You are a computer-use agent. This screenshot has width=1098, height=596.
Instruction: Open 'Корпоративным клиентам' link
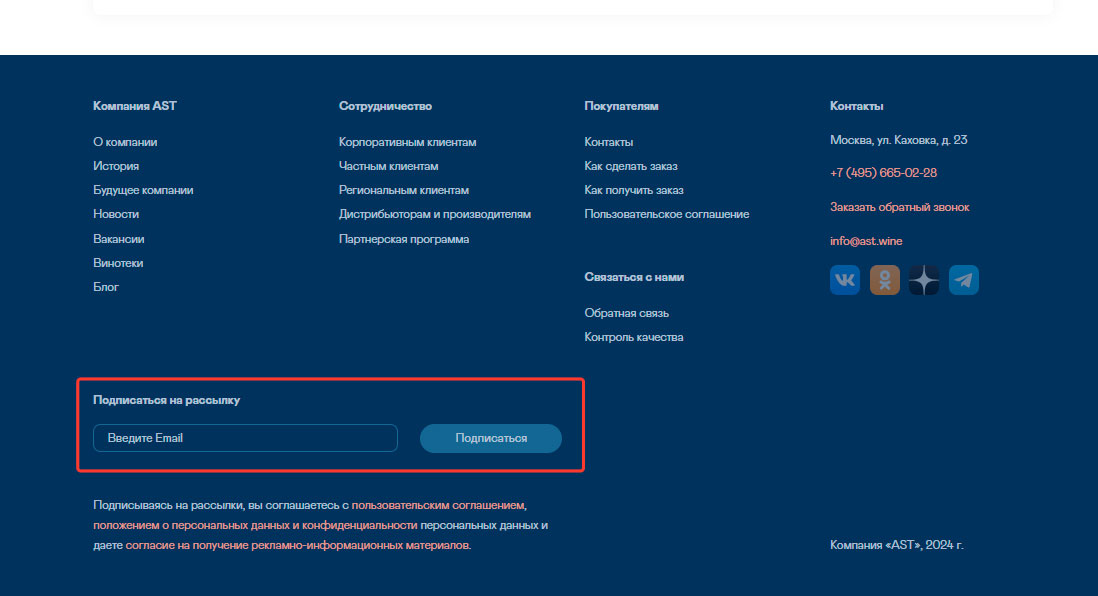click(408, 141)
